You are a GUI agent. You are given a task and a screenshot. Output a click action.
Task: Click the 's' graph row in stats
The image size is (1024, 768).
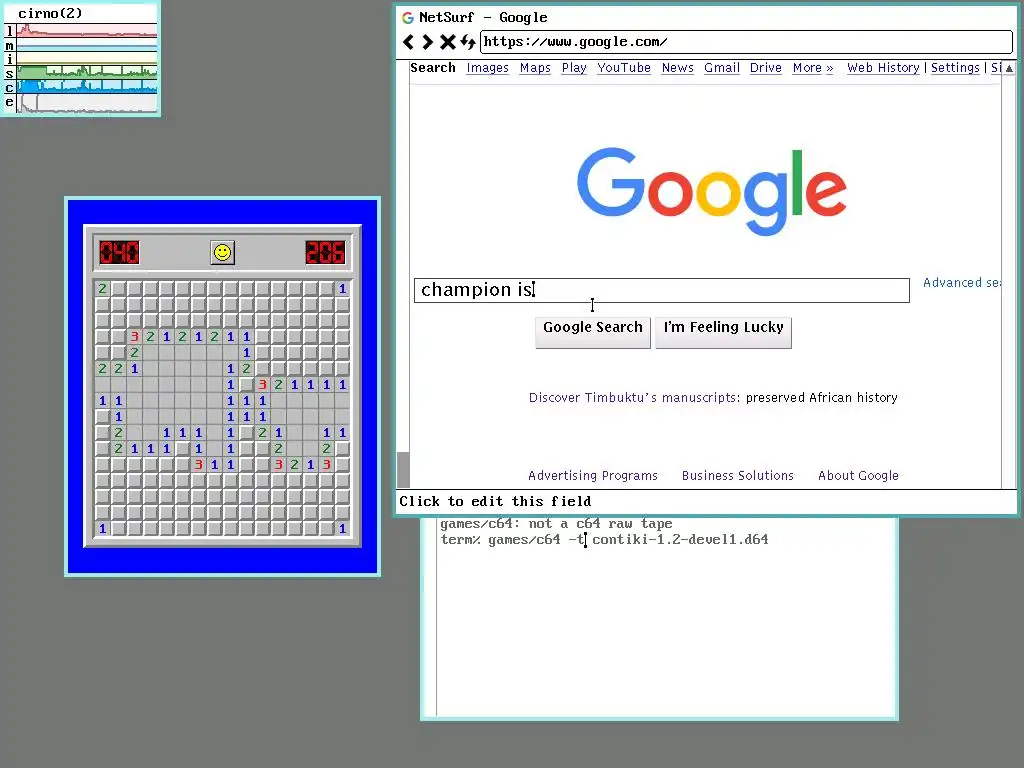tap(81, 73)
